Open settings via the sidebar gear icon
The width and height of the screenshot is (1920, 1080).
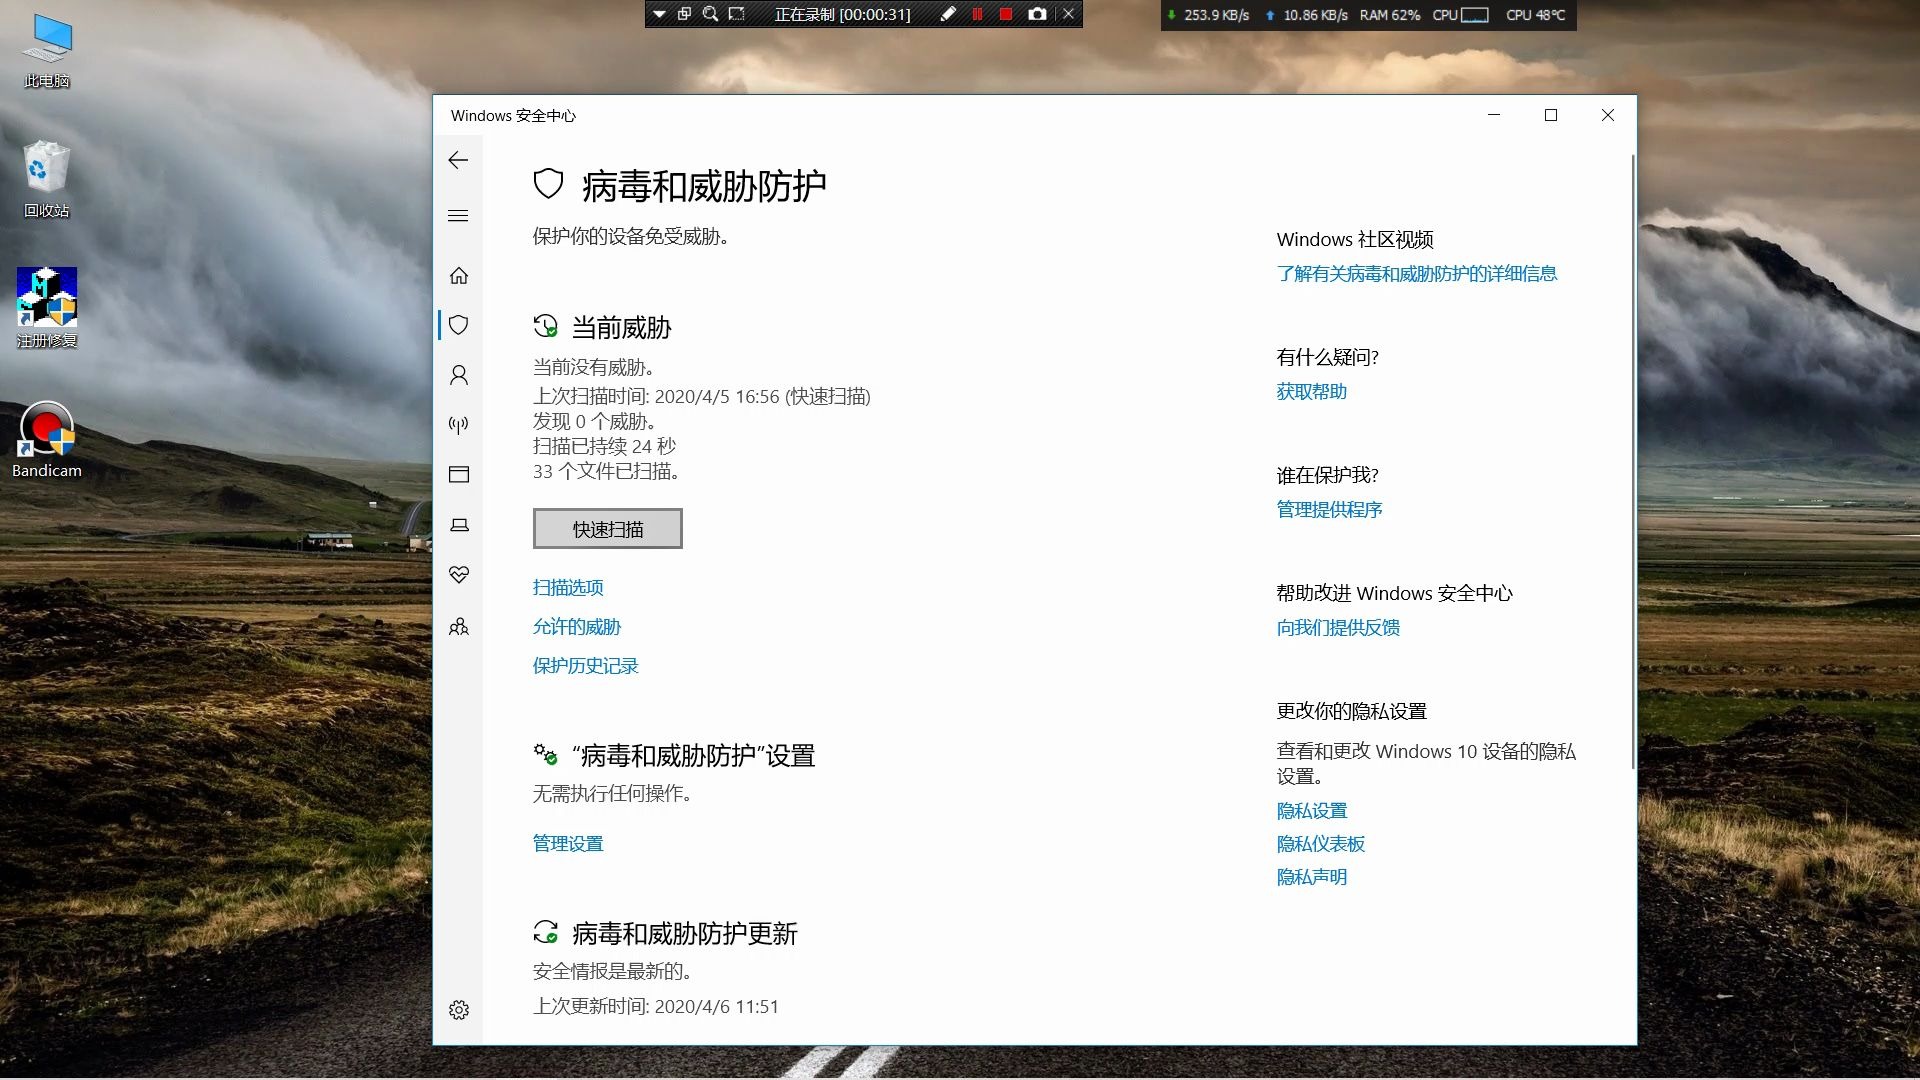(459, 1010)
